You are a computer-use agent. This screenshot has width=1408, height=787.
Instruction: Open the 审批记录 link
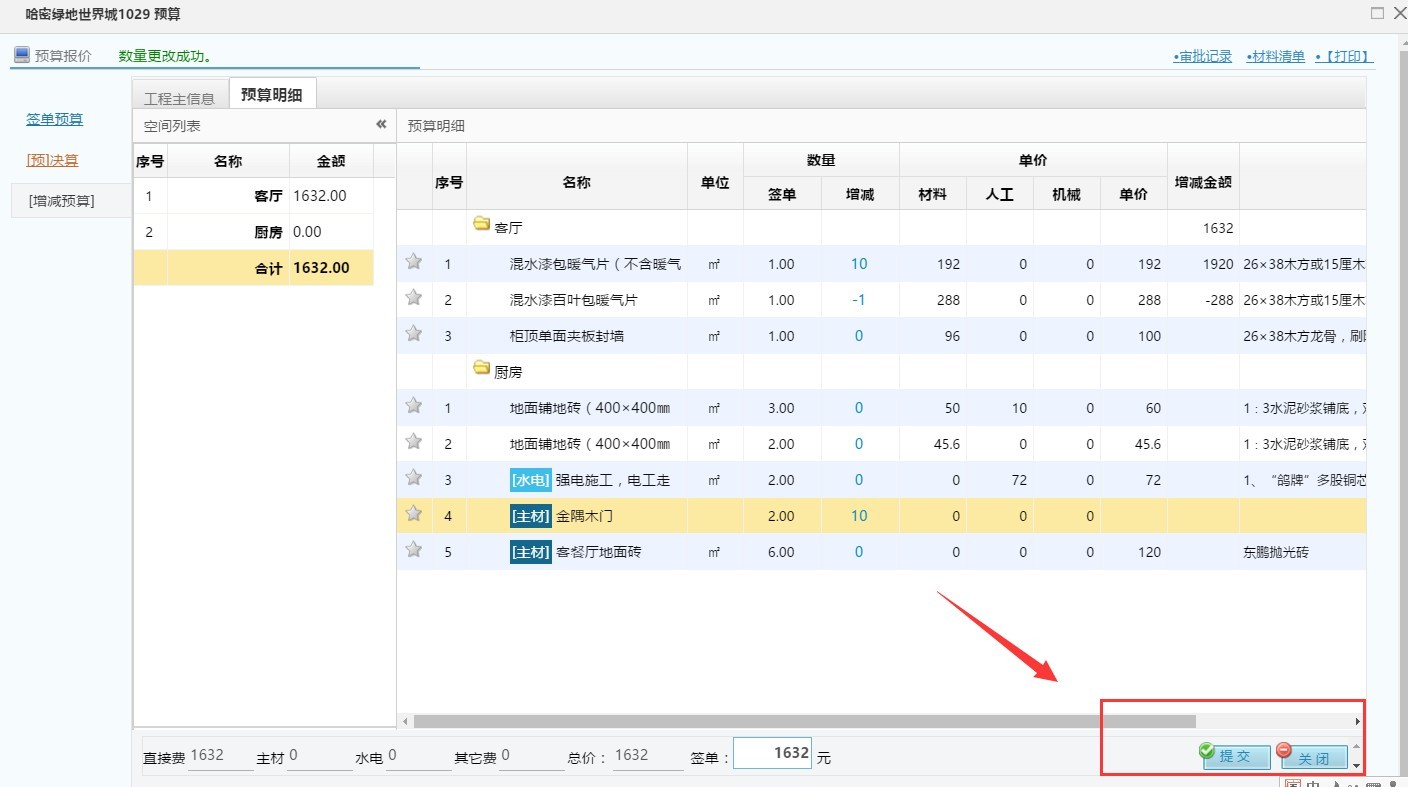point(1205,56)
